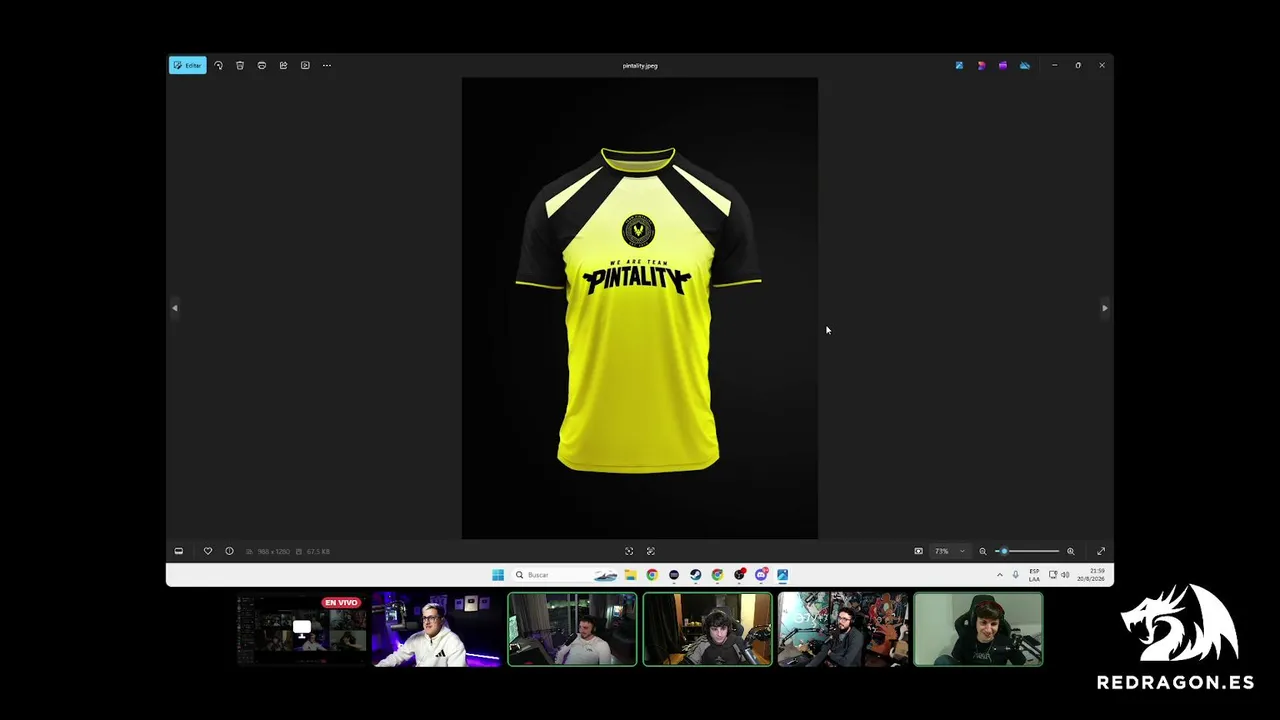Screen dimensions: 1280x720
Task: Fit the image to the window
Action: pos(629,551)
